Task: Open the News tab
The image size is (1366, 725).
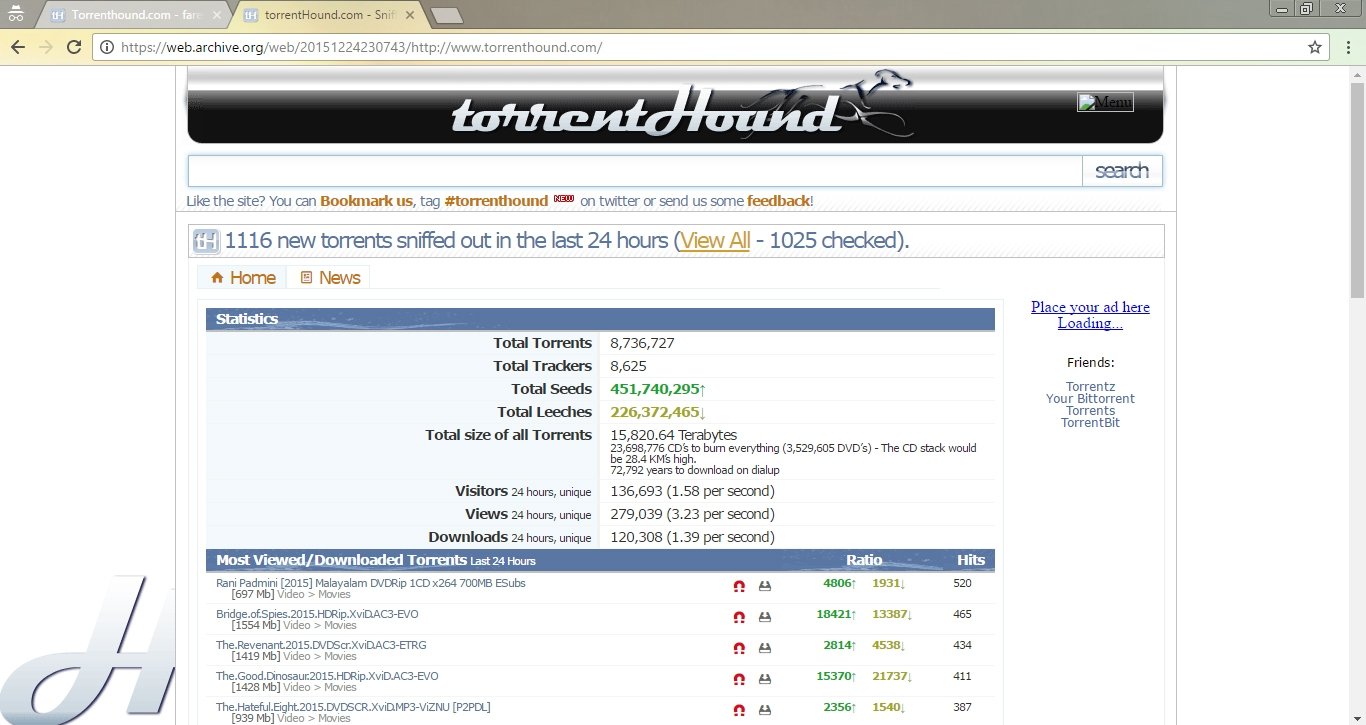Action: point(329,278)
